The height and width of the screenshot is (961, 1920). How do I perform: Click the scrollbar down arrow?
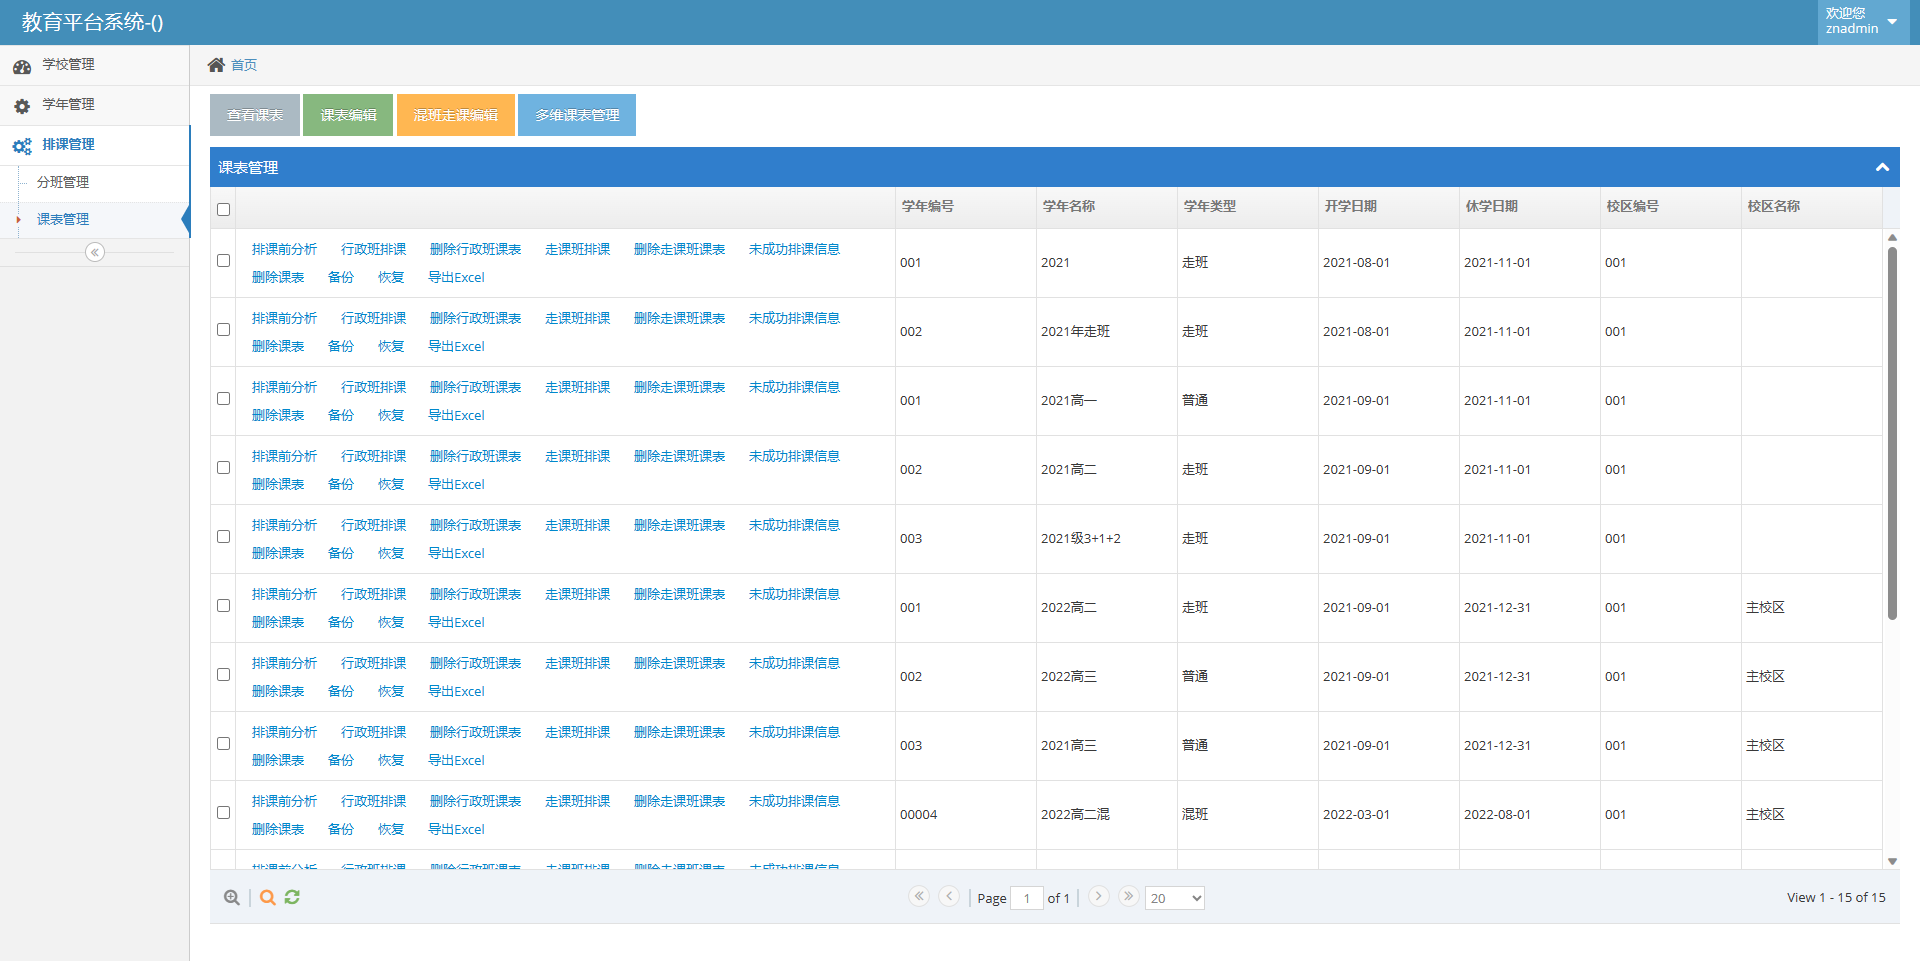(x=1892, y=861)
